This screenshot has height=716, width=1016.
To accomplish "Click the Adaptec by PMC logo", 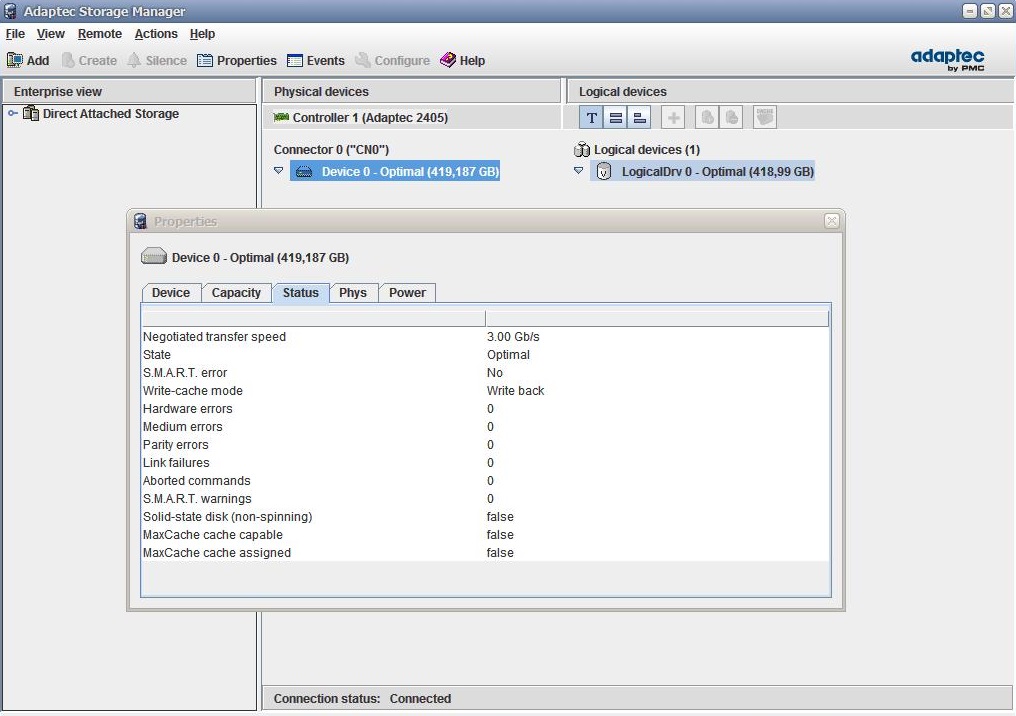I will pos(947,60).
